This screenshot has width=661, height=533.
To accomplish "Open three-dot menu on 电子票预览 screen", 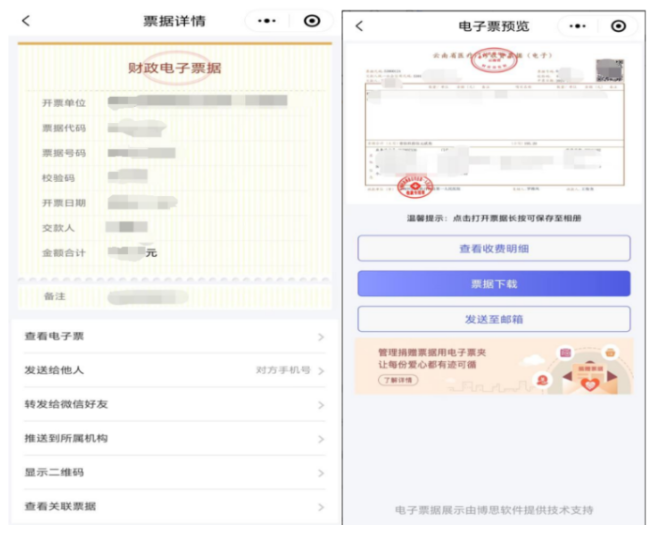I will (x=577, y=26).
